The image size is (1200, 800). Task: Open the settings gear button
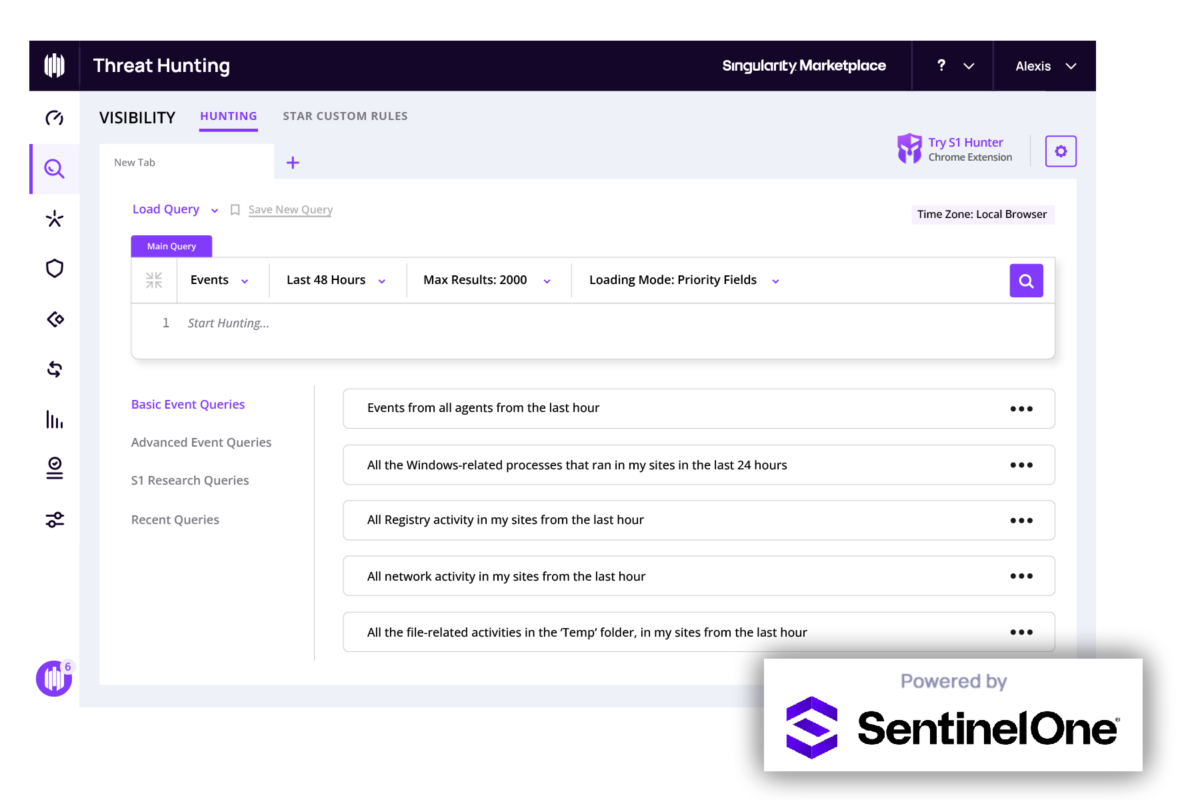click(x=1061, y=152)
